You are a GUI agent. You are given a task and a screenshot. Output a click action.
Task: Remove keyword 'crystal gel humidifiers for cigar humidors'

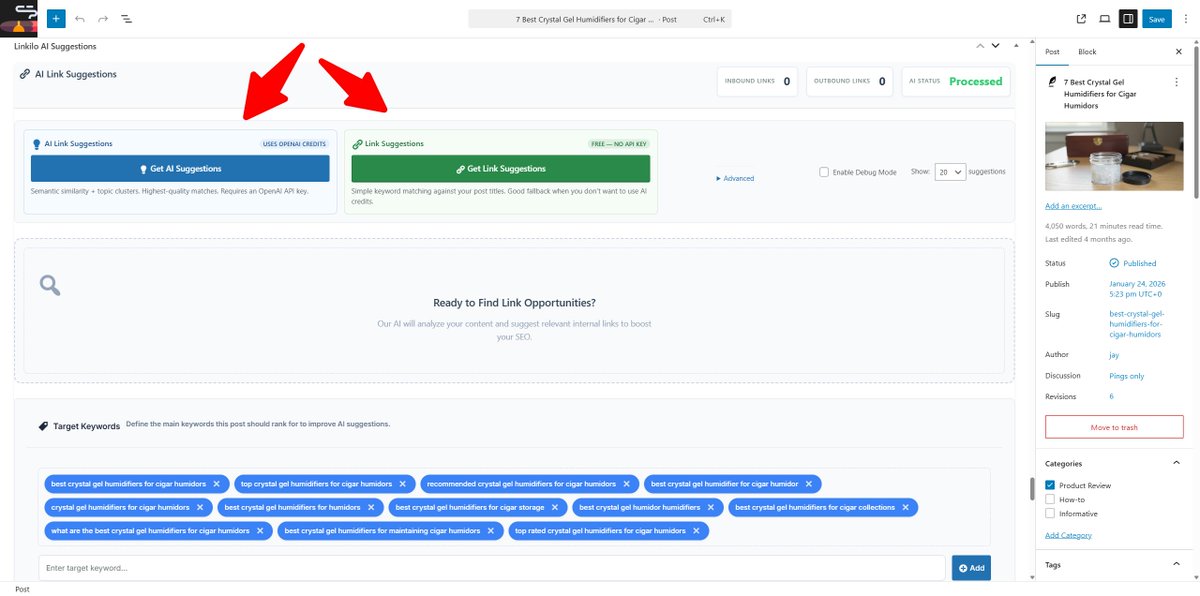(199, 507)
